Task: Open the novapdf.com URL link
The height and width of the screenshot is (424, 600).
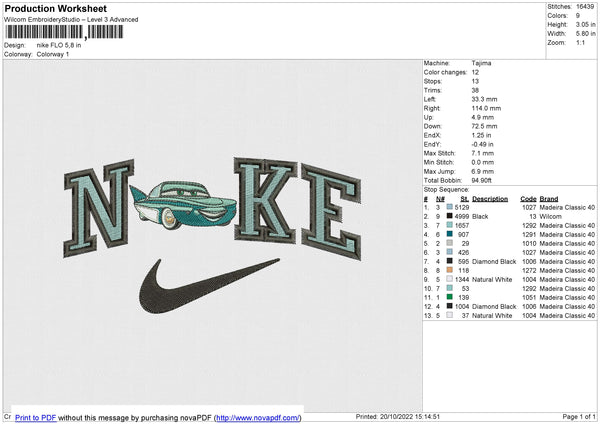Action: 258,417
